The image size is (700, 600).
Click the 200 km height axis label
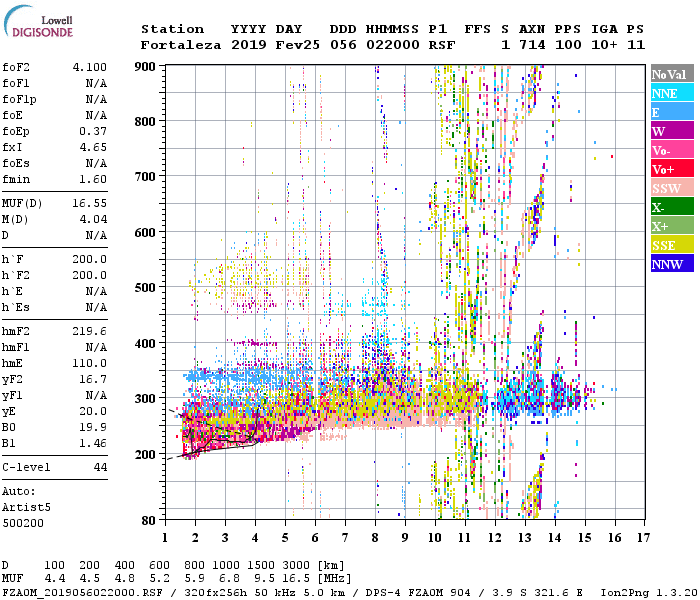(x=145, y=454)
